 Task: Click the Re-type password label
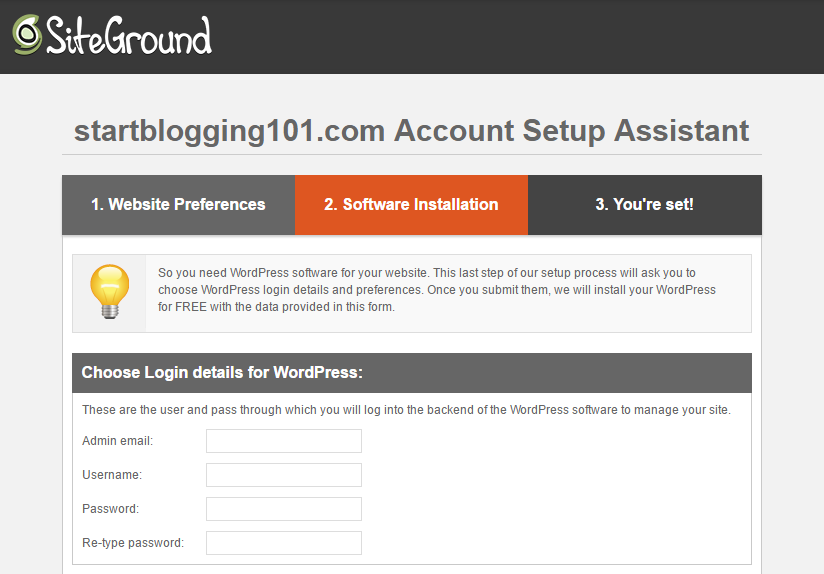pyautogui.click(x=133, y=543)
